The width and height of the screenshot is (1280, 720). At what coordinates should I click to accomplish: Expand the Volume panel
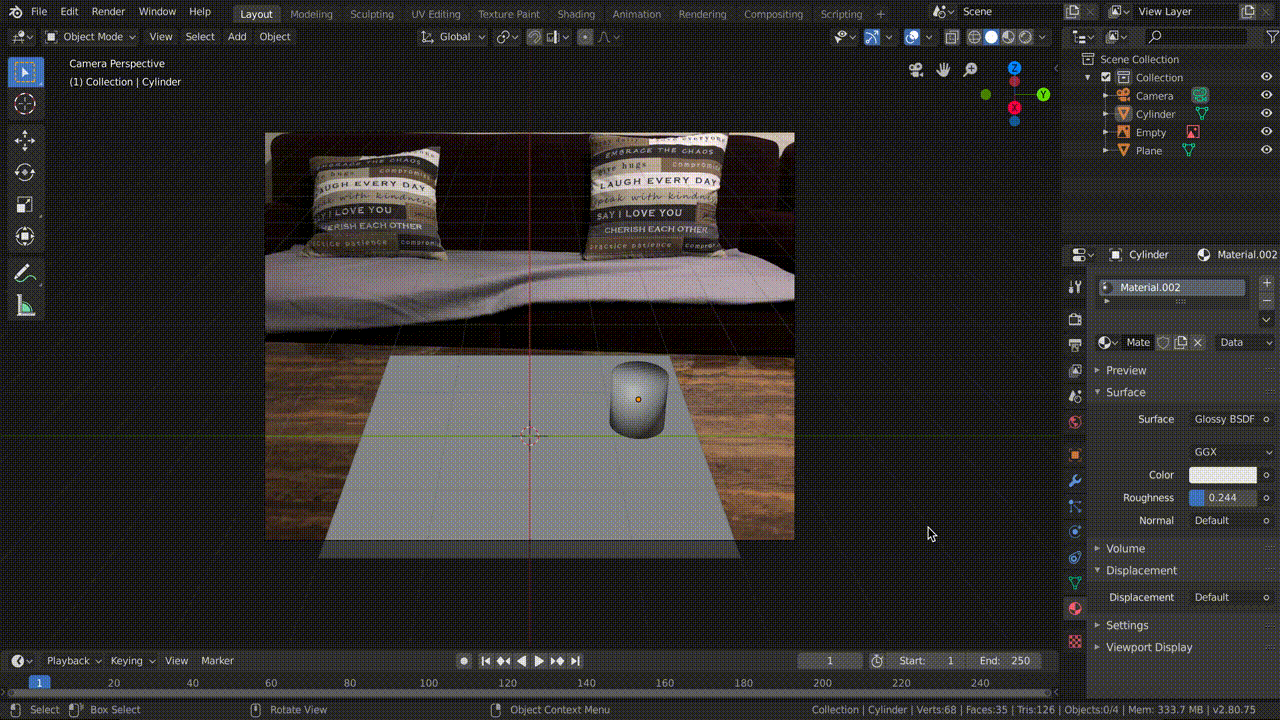click(x=1125, y=548)
